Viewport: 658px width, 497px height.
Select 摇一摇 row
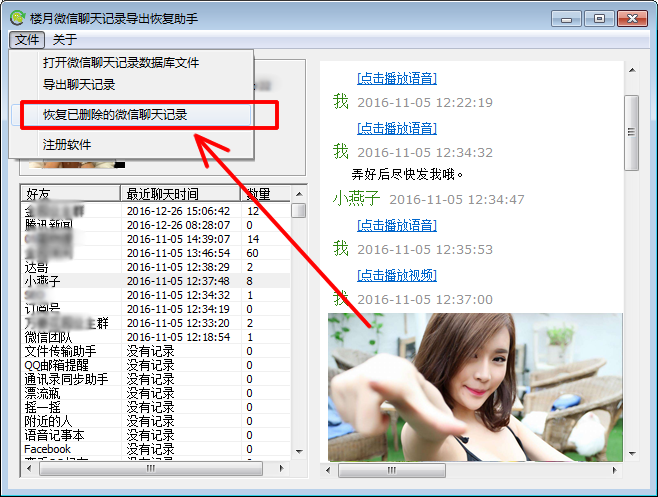pyautogui.click(x=156, y=407)
